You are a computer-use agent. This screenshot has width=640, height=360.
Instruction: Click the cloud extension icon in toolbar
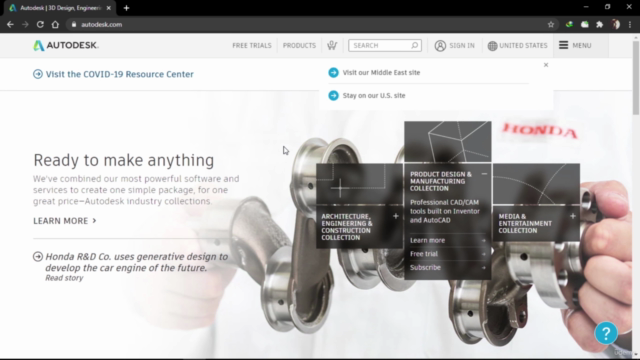(584, 24)
